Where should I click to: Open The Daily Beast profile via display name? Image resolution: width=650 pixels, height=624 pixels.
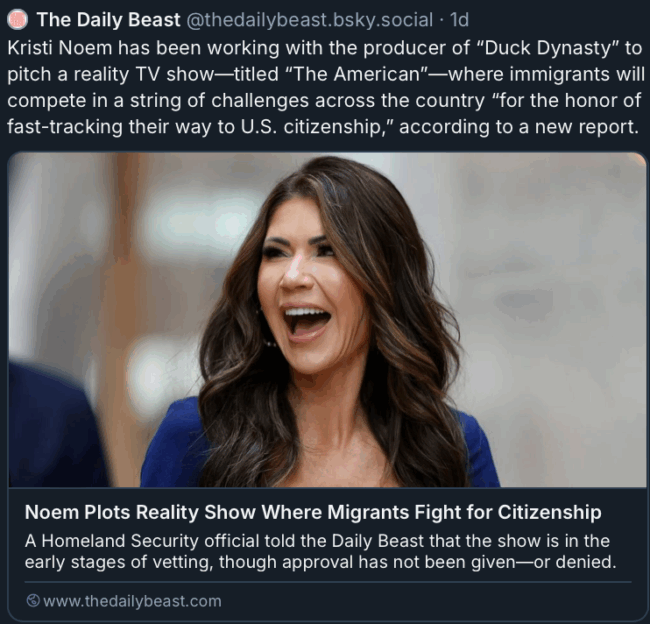tap(108, 19)
